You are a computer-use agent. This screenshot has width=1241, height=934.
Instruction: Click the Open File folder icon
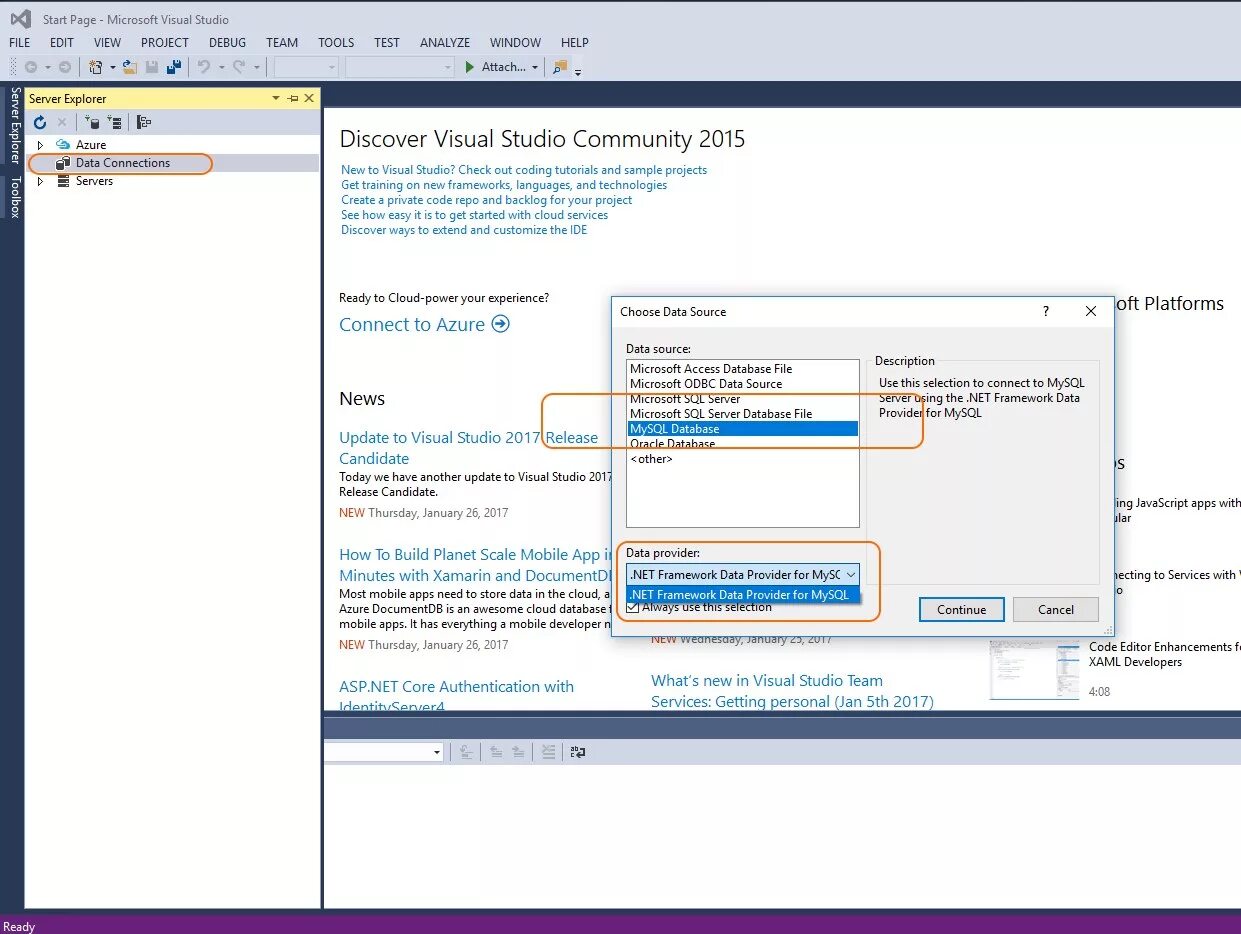tap(130, 67)
